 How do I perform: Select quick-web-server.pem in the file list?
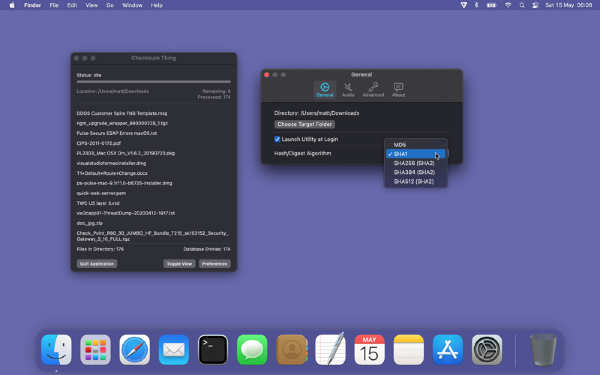101,193
